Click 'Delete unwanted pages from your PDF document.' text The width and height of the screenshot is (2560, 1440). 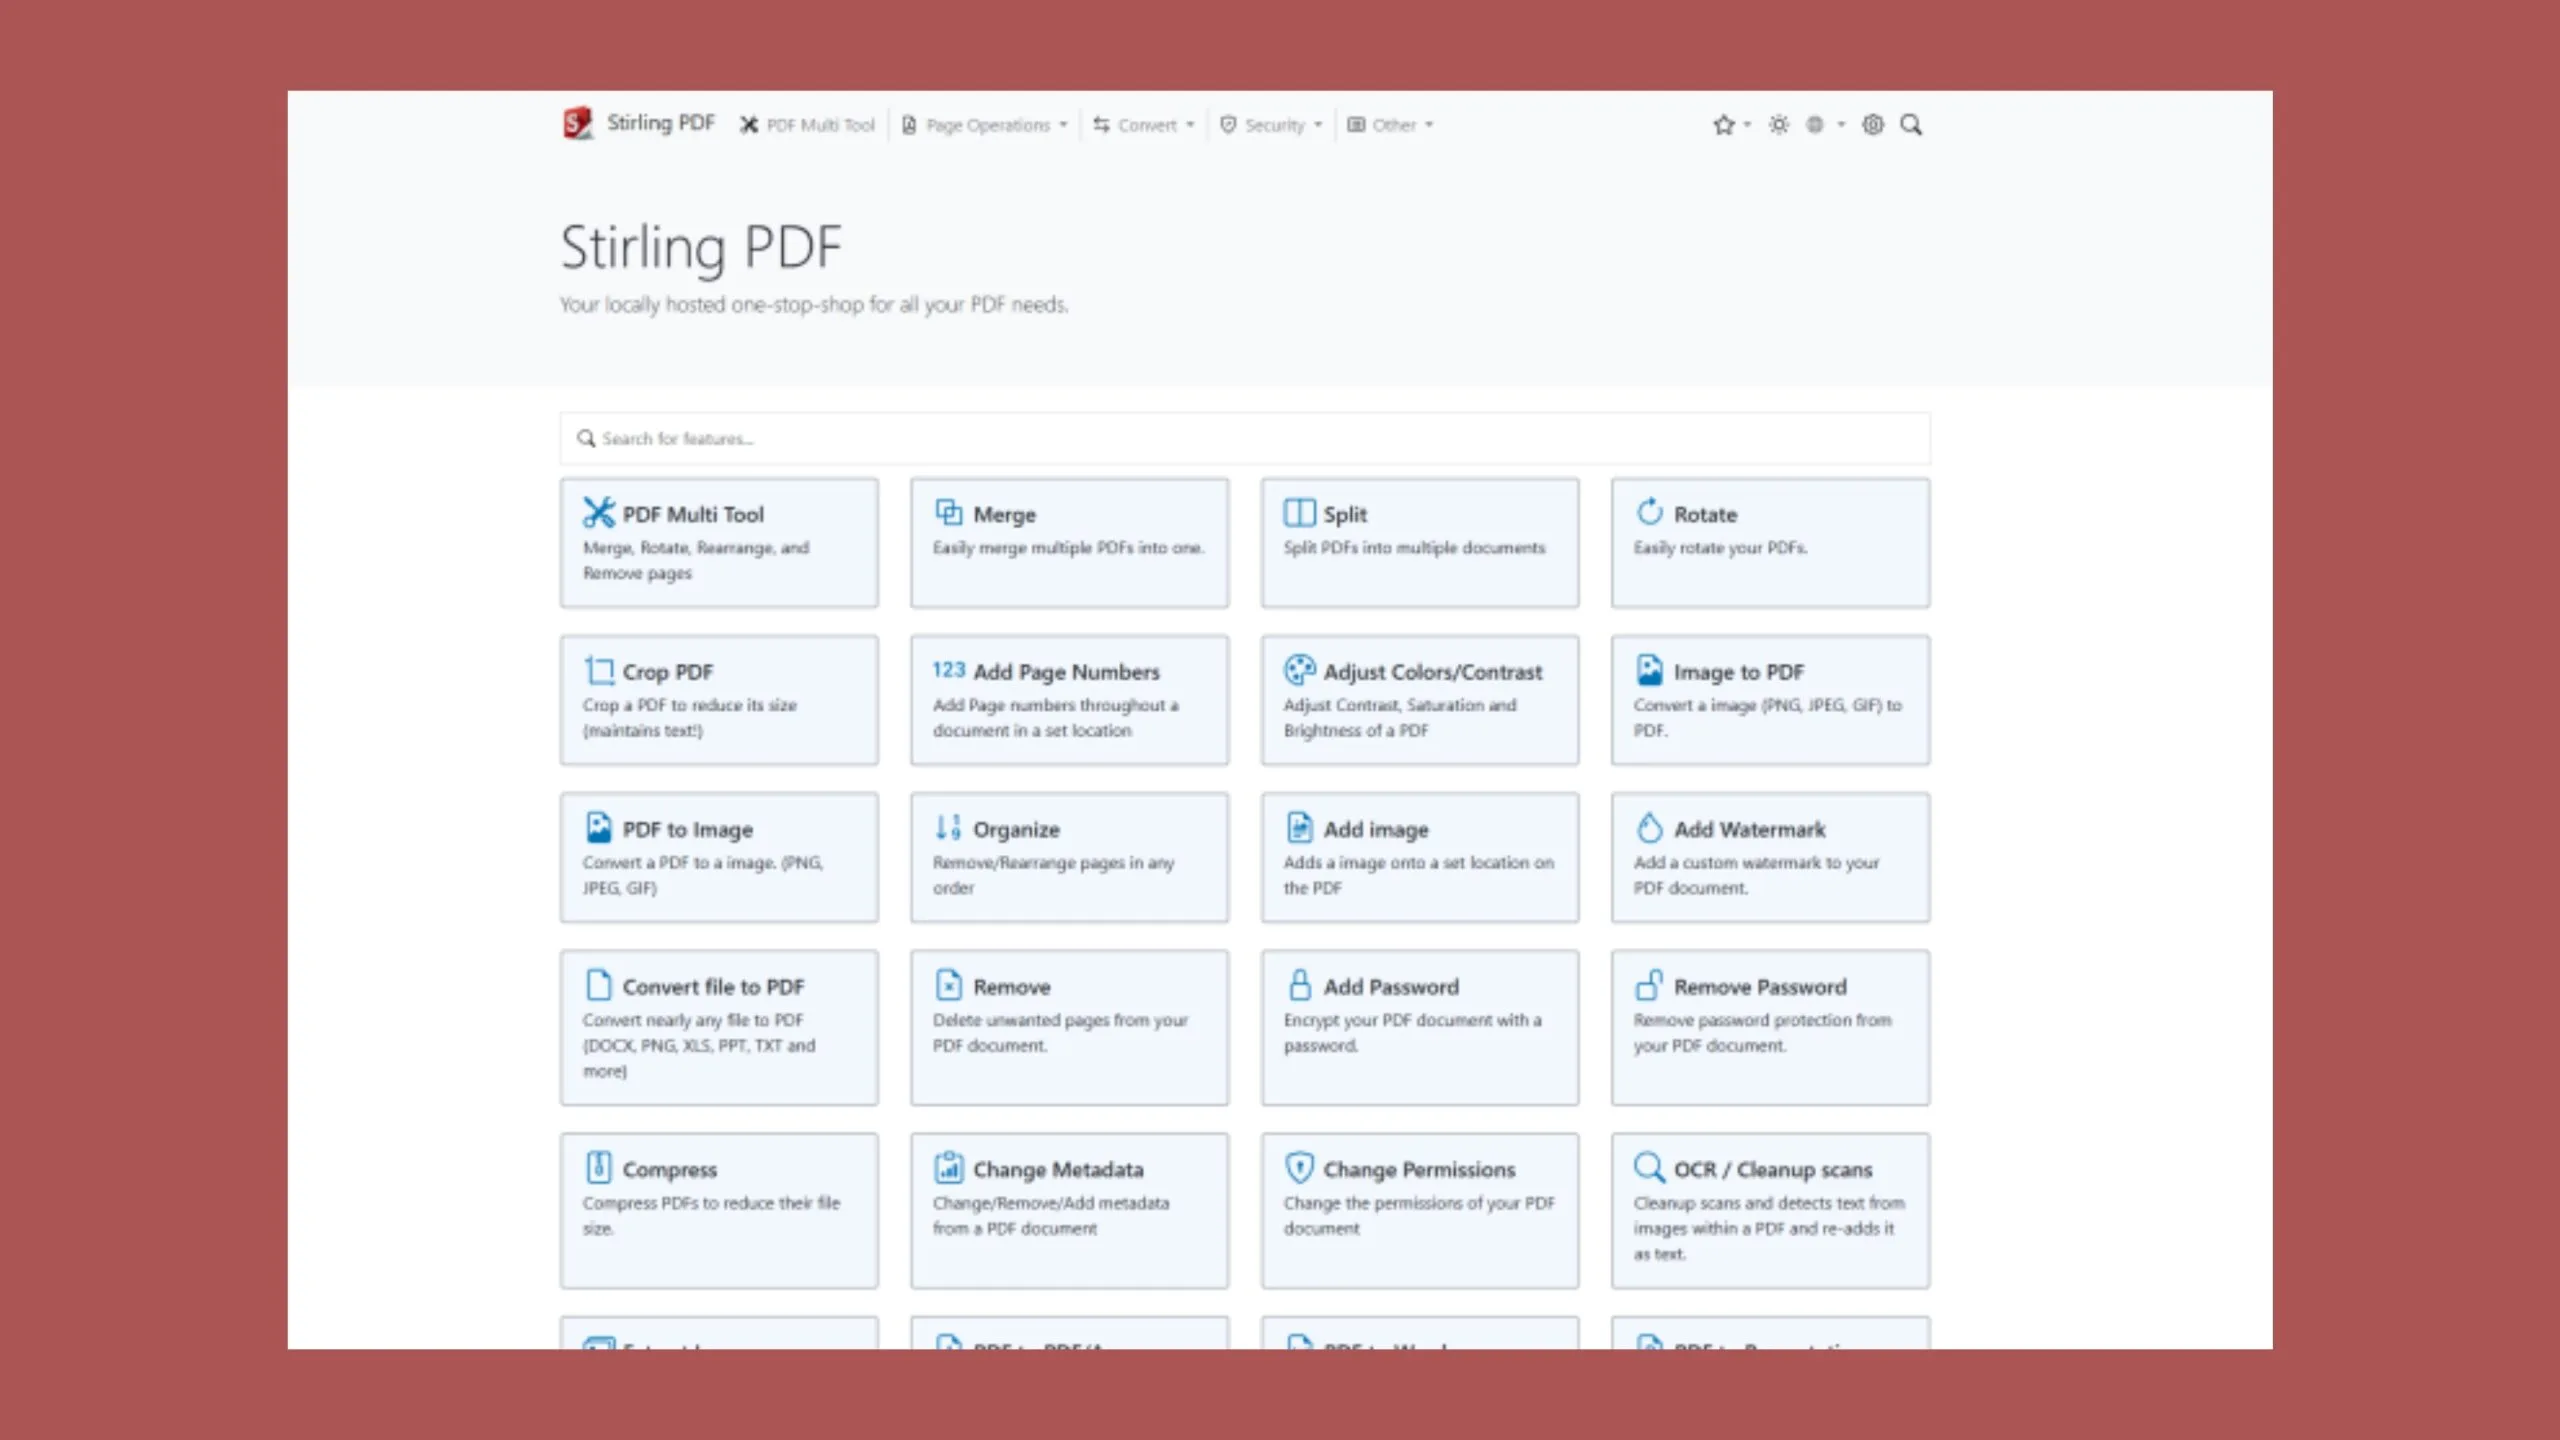[x=1060, y=1033]
